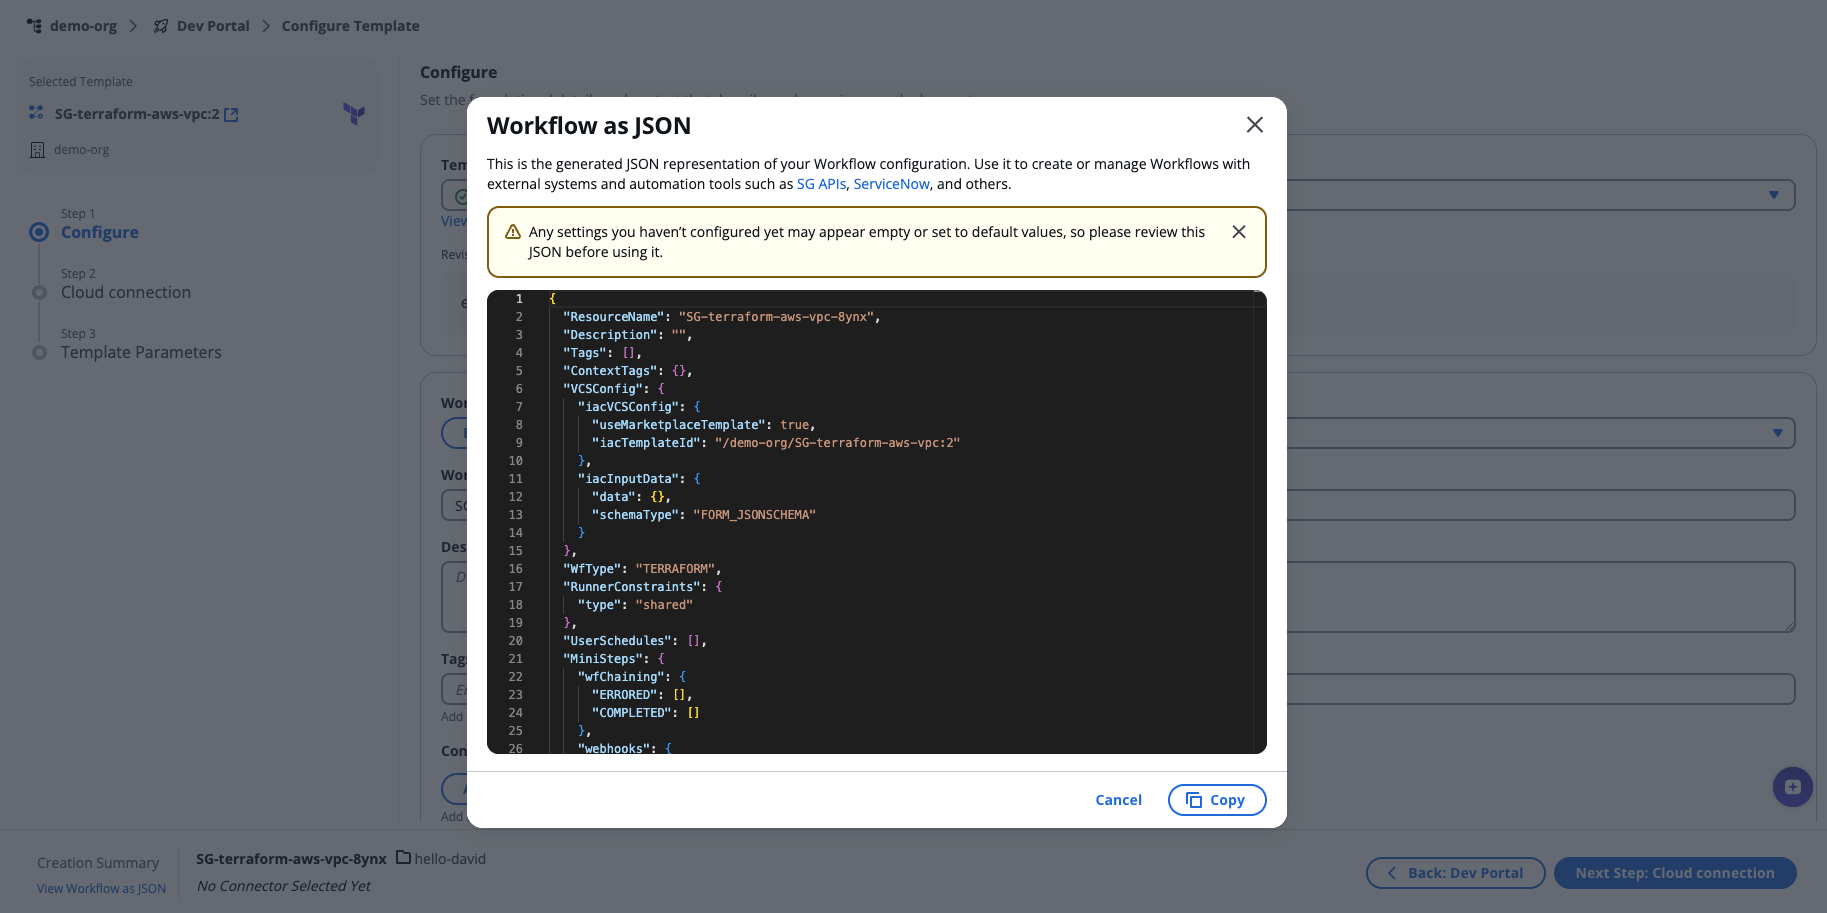The image size is (1827, 913).
Task: Click the building icon next to demo-org
Action: (37, 149)
